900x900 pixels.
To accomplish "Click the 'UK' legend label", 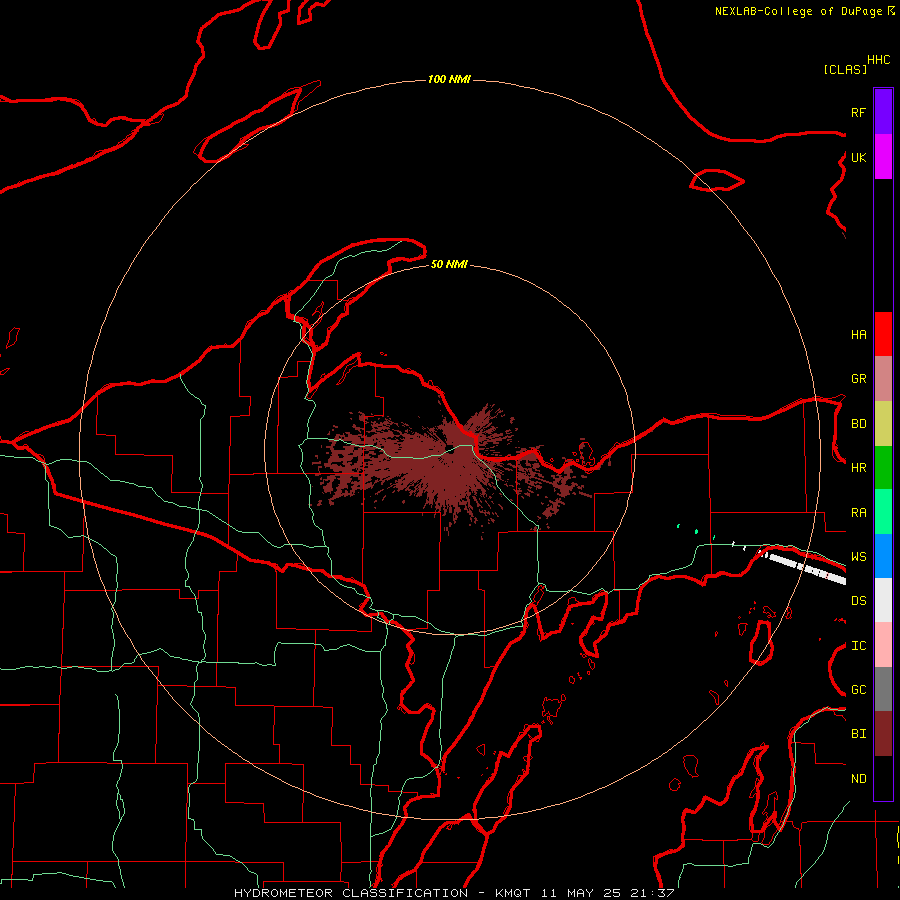I will click(858, 157).
